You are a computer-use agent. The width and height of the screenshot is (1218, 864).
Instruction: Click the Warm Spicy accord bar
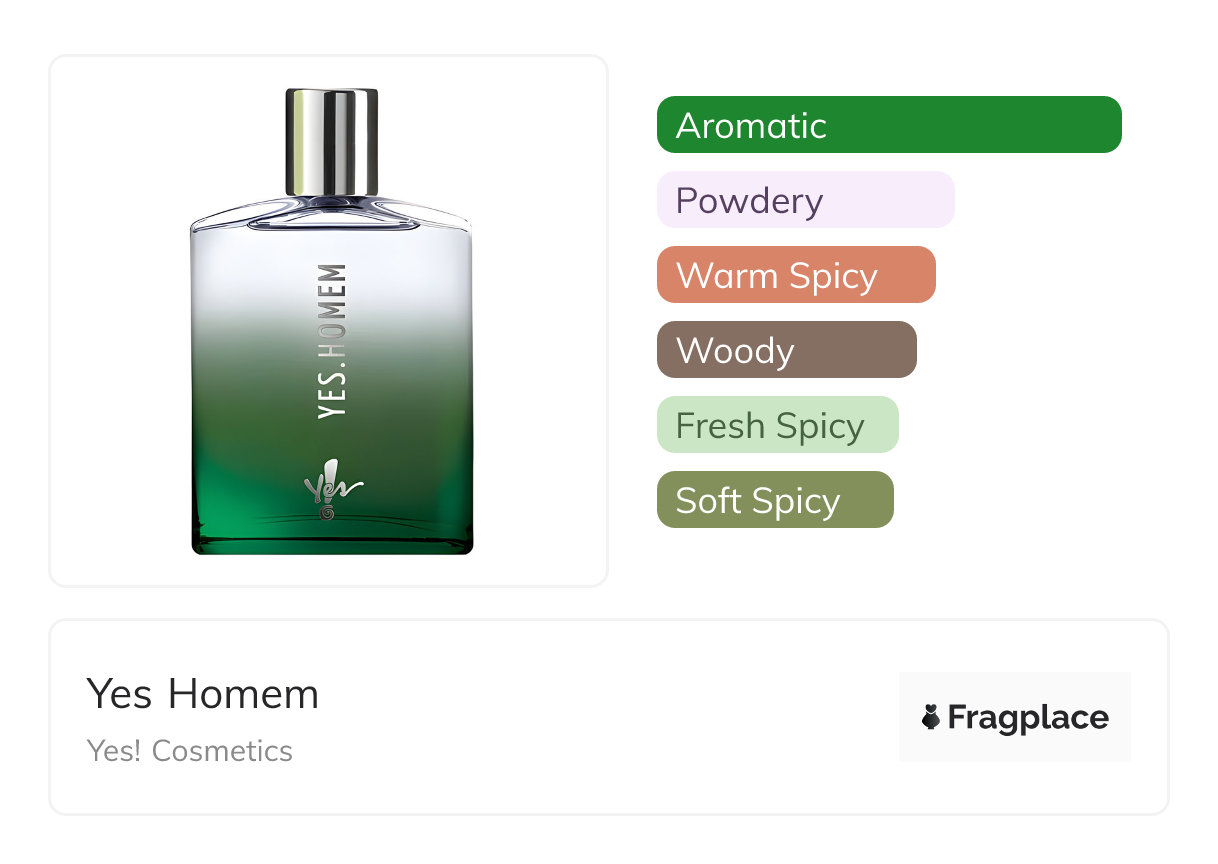[x=796, y=275]
